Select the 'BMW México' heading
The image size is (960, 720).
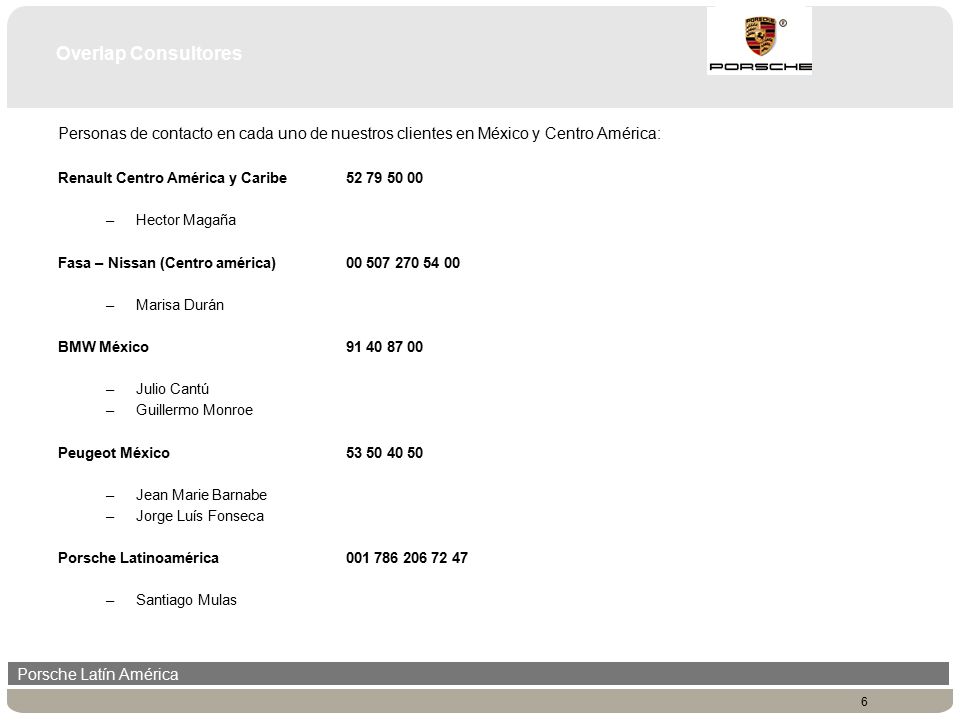(x=103, y=347)
